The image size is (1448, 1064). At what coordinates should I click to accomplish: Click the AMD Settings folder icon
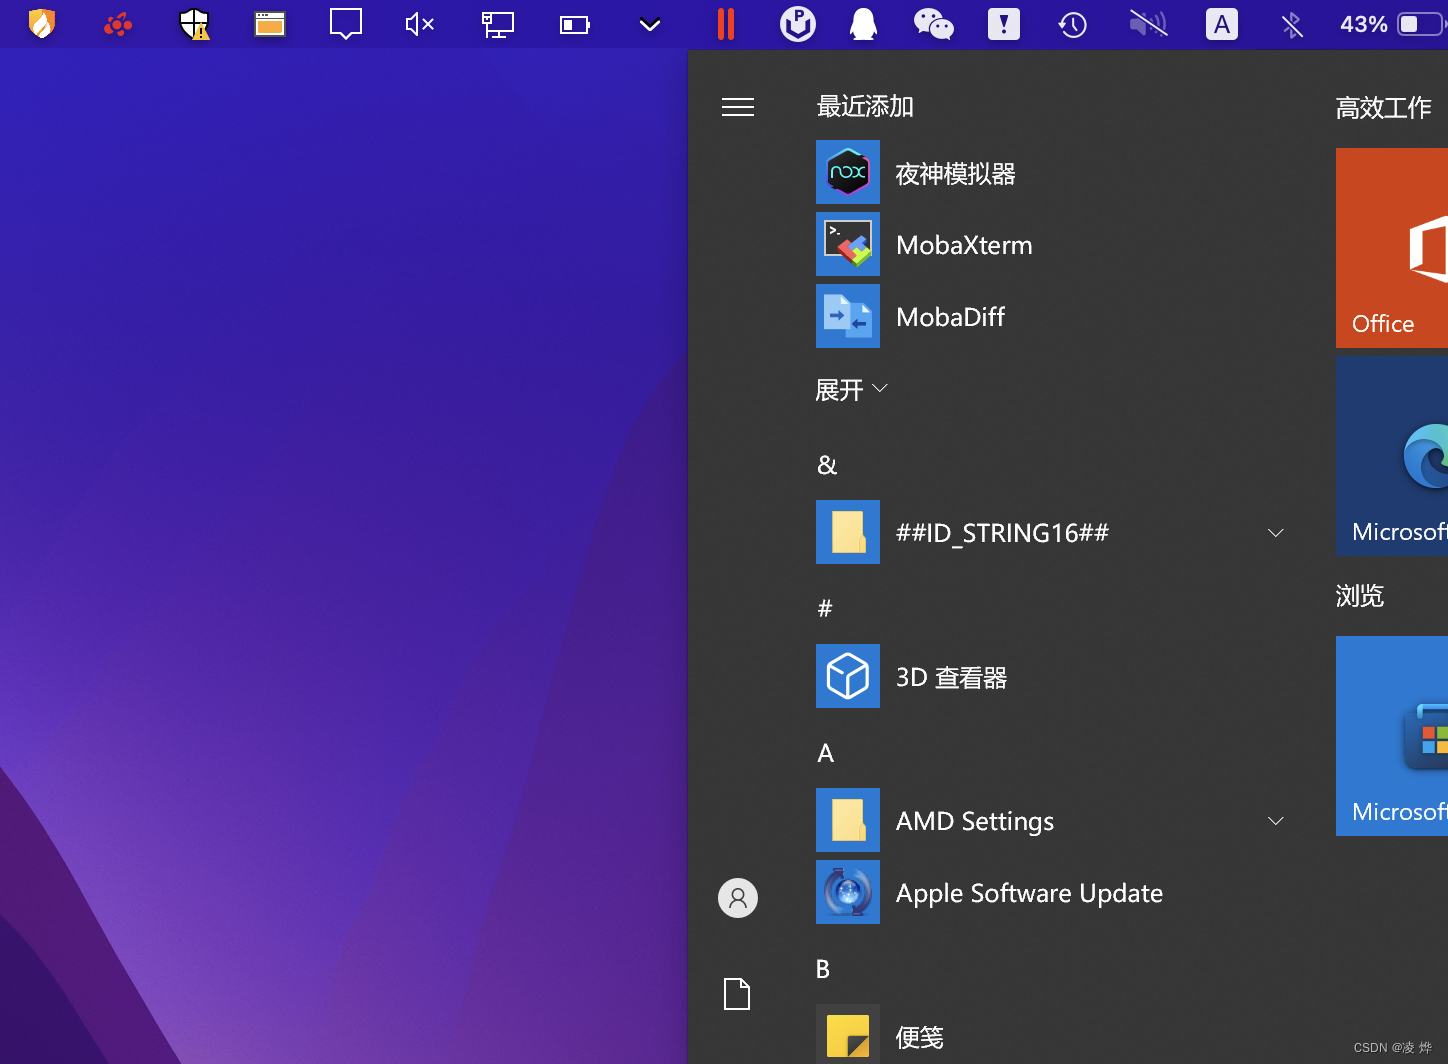pyautogui.click(x=848, y=820)
